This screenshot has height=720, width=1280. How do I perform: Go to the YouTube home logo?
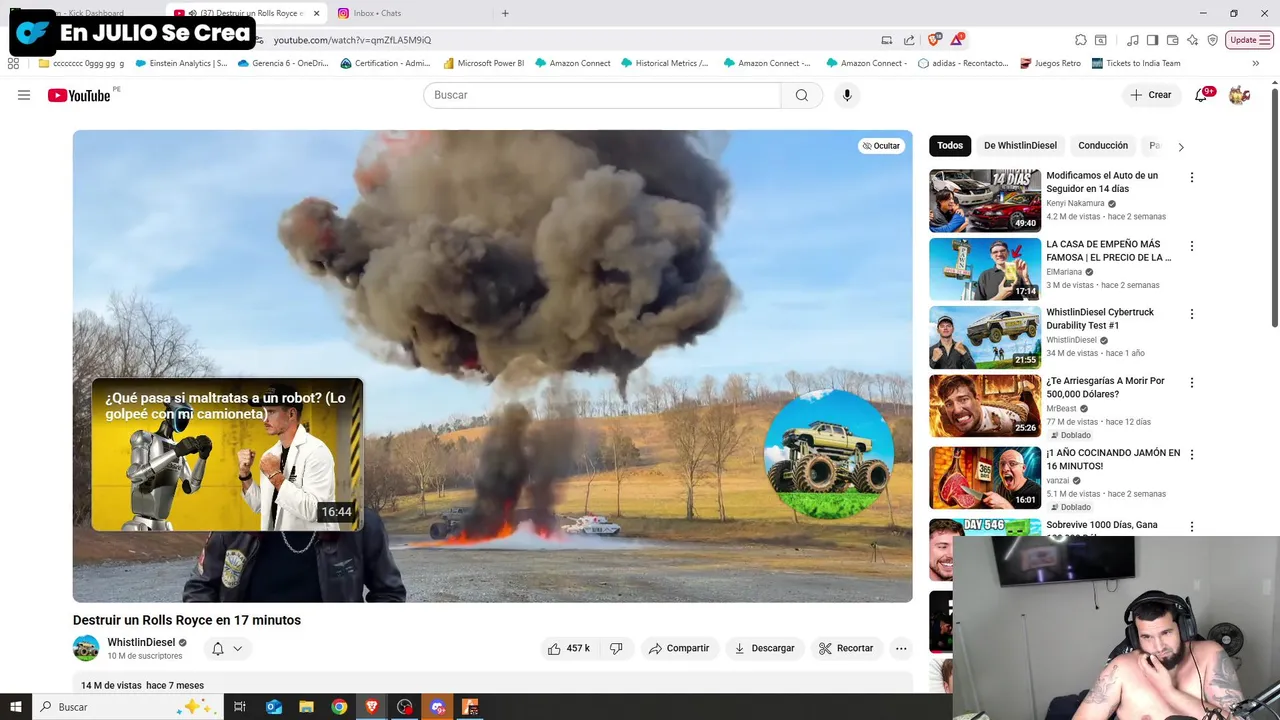point(79,95)
